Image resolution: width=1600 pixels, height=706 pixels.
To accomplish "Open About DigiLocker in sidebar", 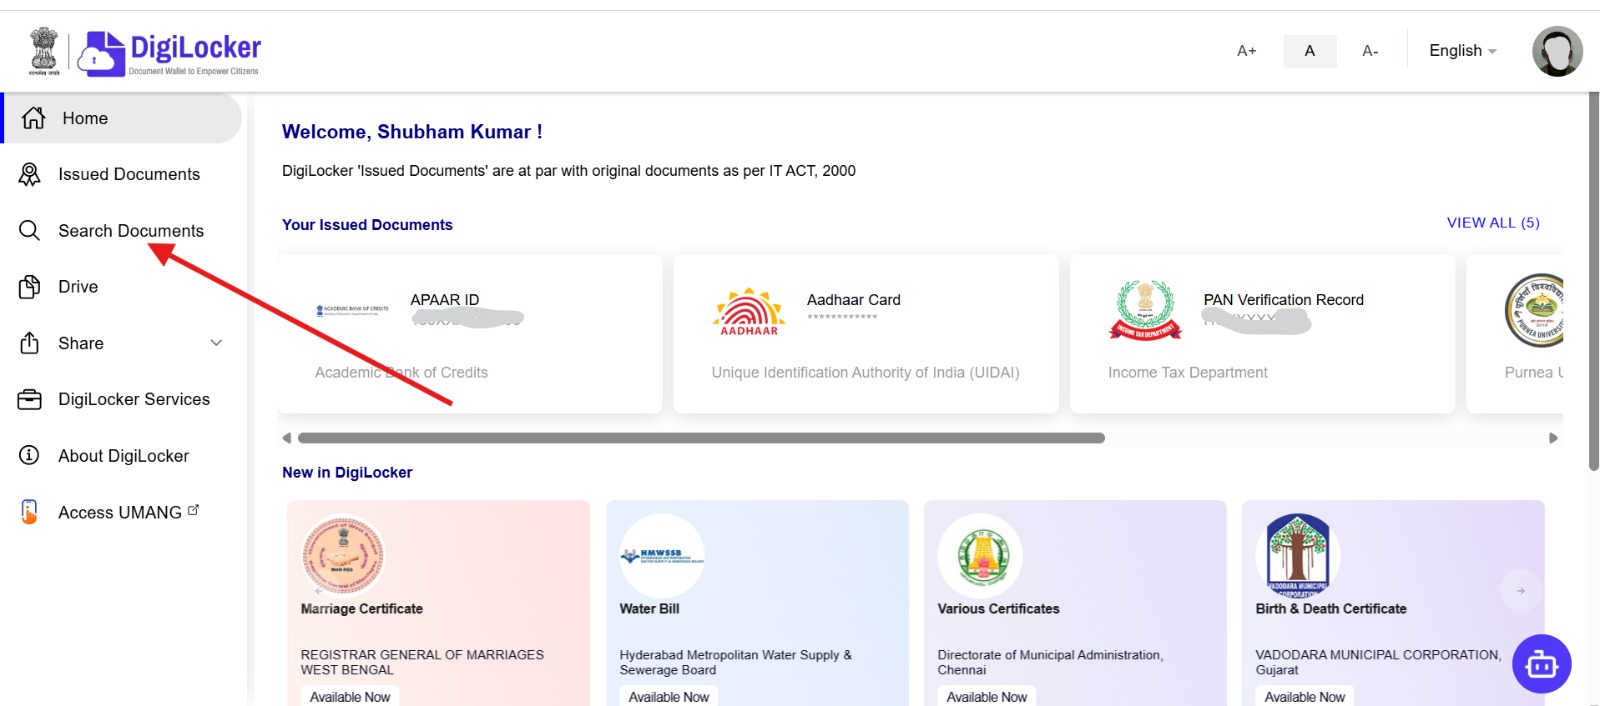I will [x=122, y=456].
